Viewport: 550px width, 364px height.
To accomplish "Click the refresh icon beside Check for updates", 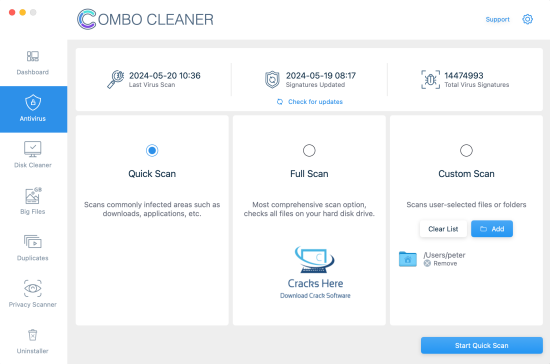I will tap(280, 102).
